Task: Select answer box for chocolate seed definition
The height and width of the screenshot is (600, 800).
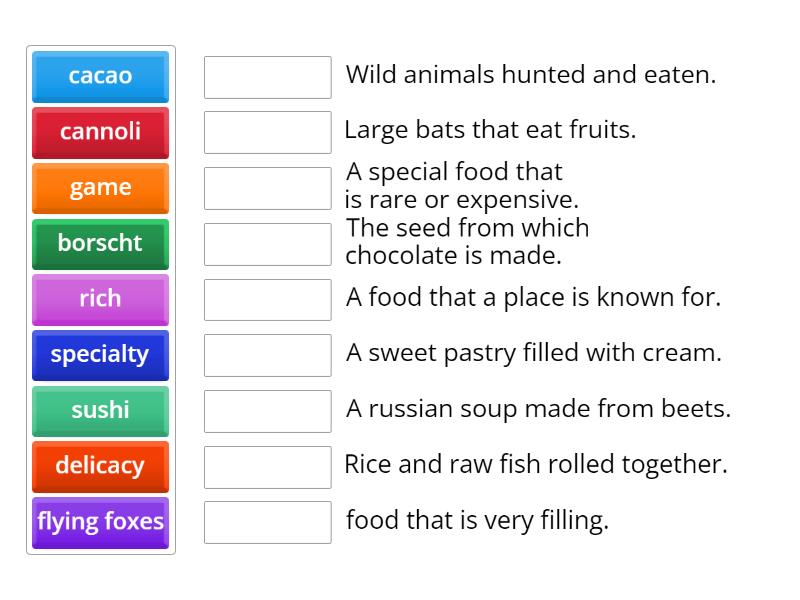Action: (x=267, y=243)
